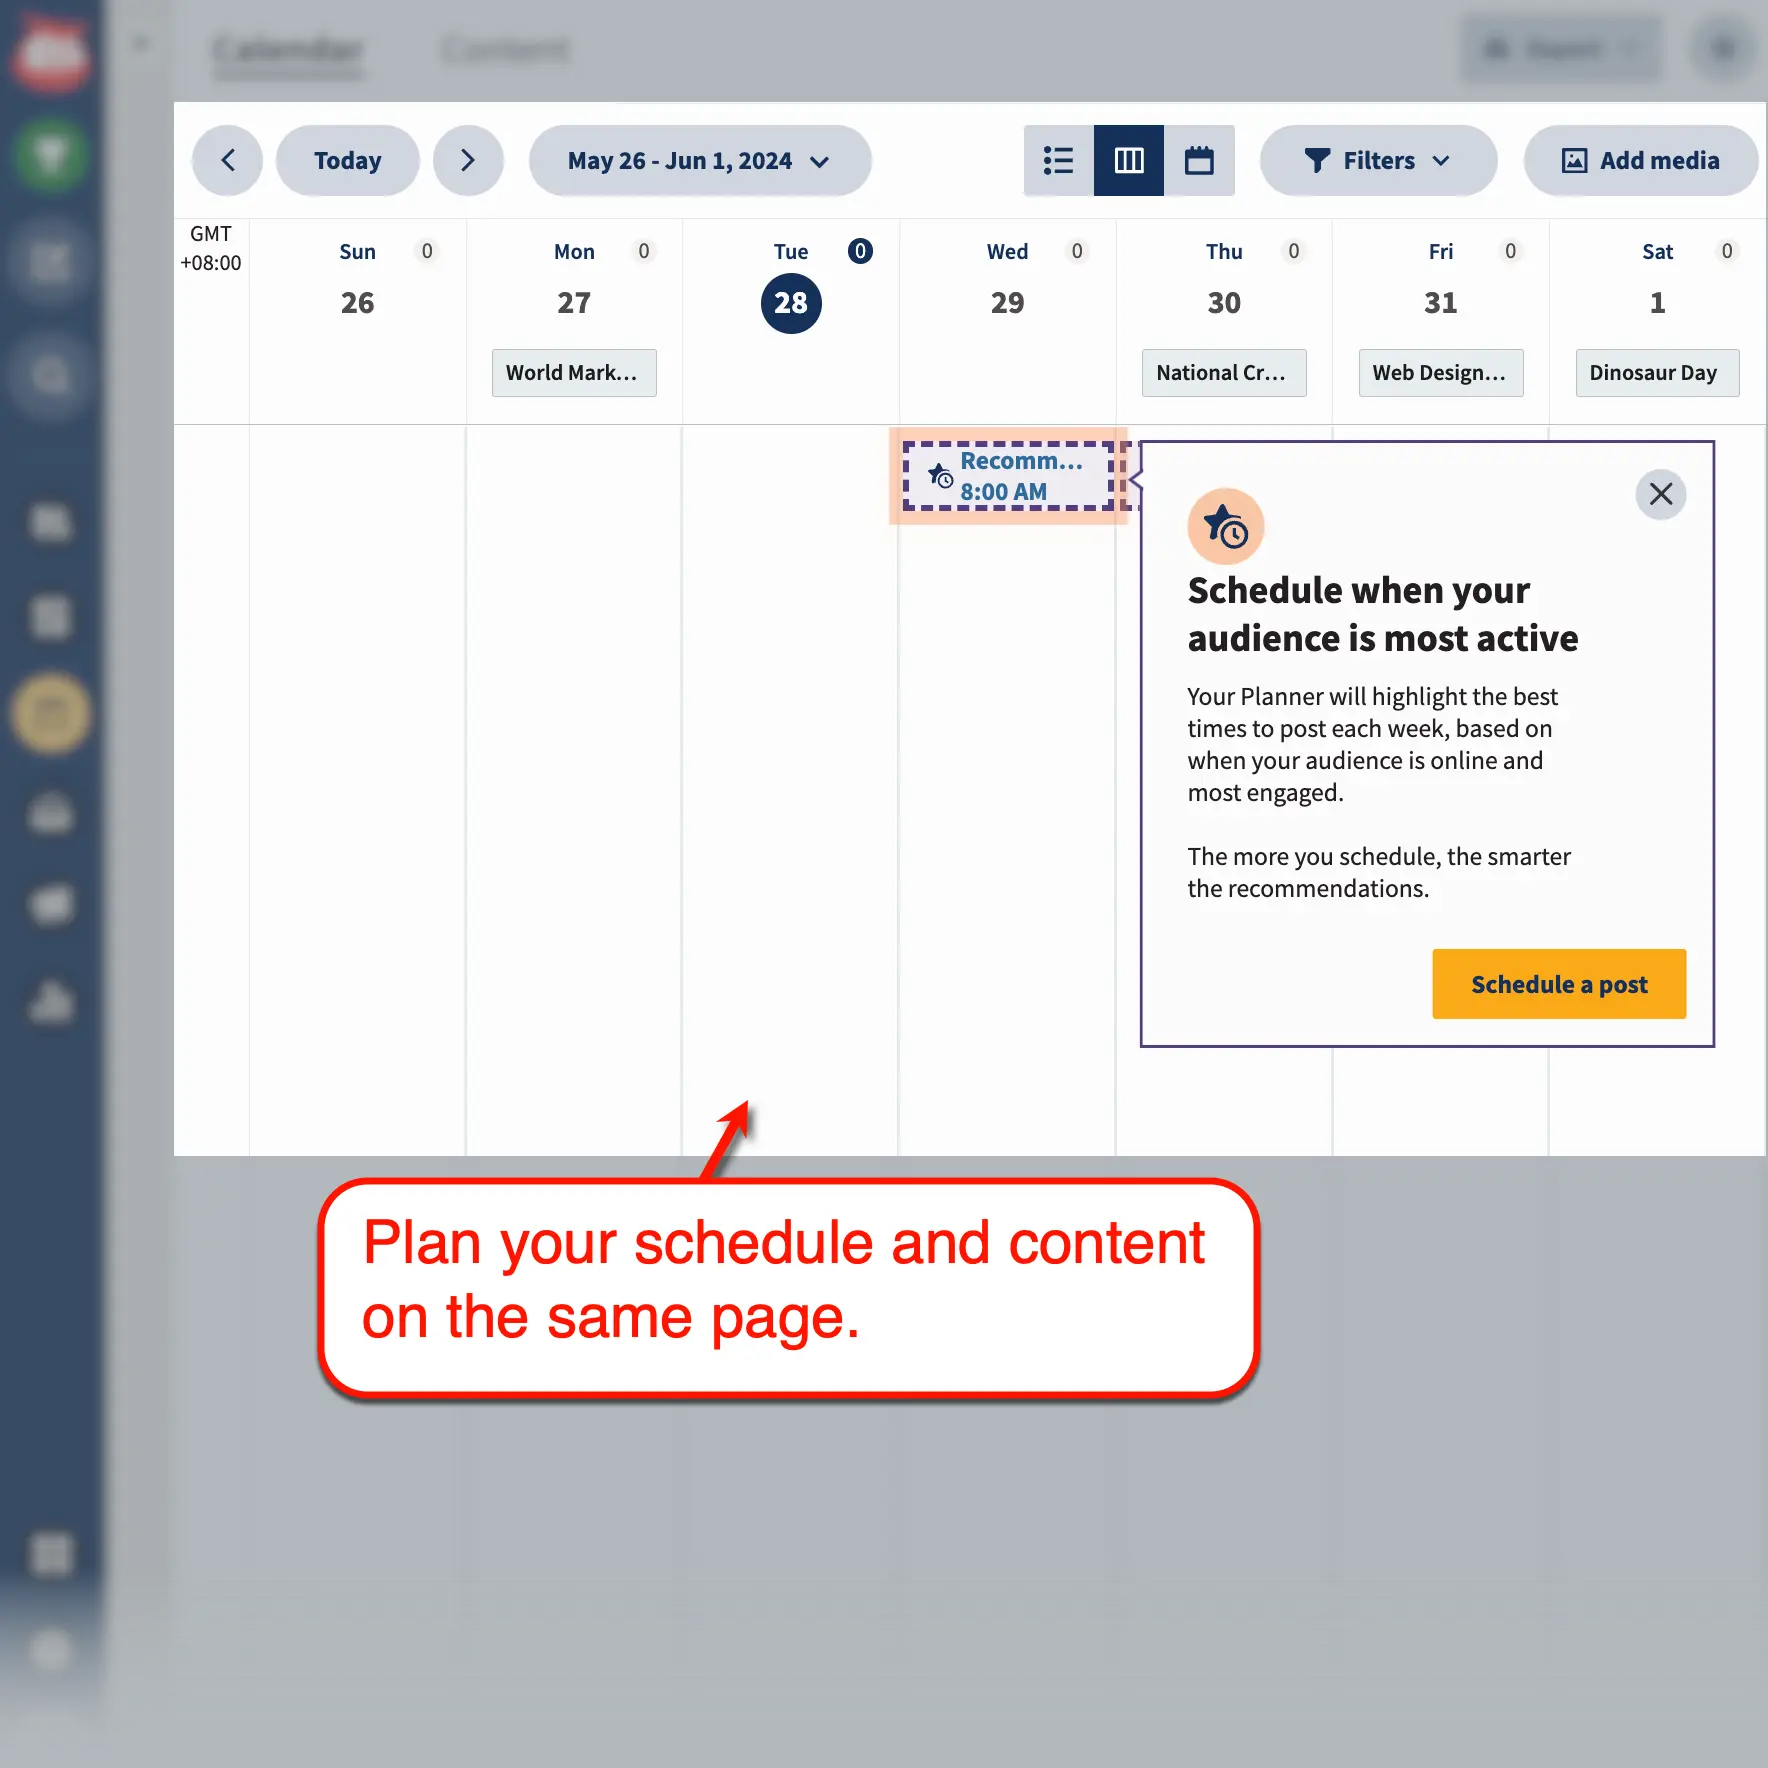The height and width of the screenshot is (1768, 1768).
Task: Click the Add media image icon
Action: tap(1575, 160)
